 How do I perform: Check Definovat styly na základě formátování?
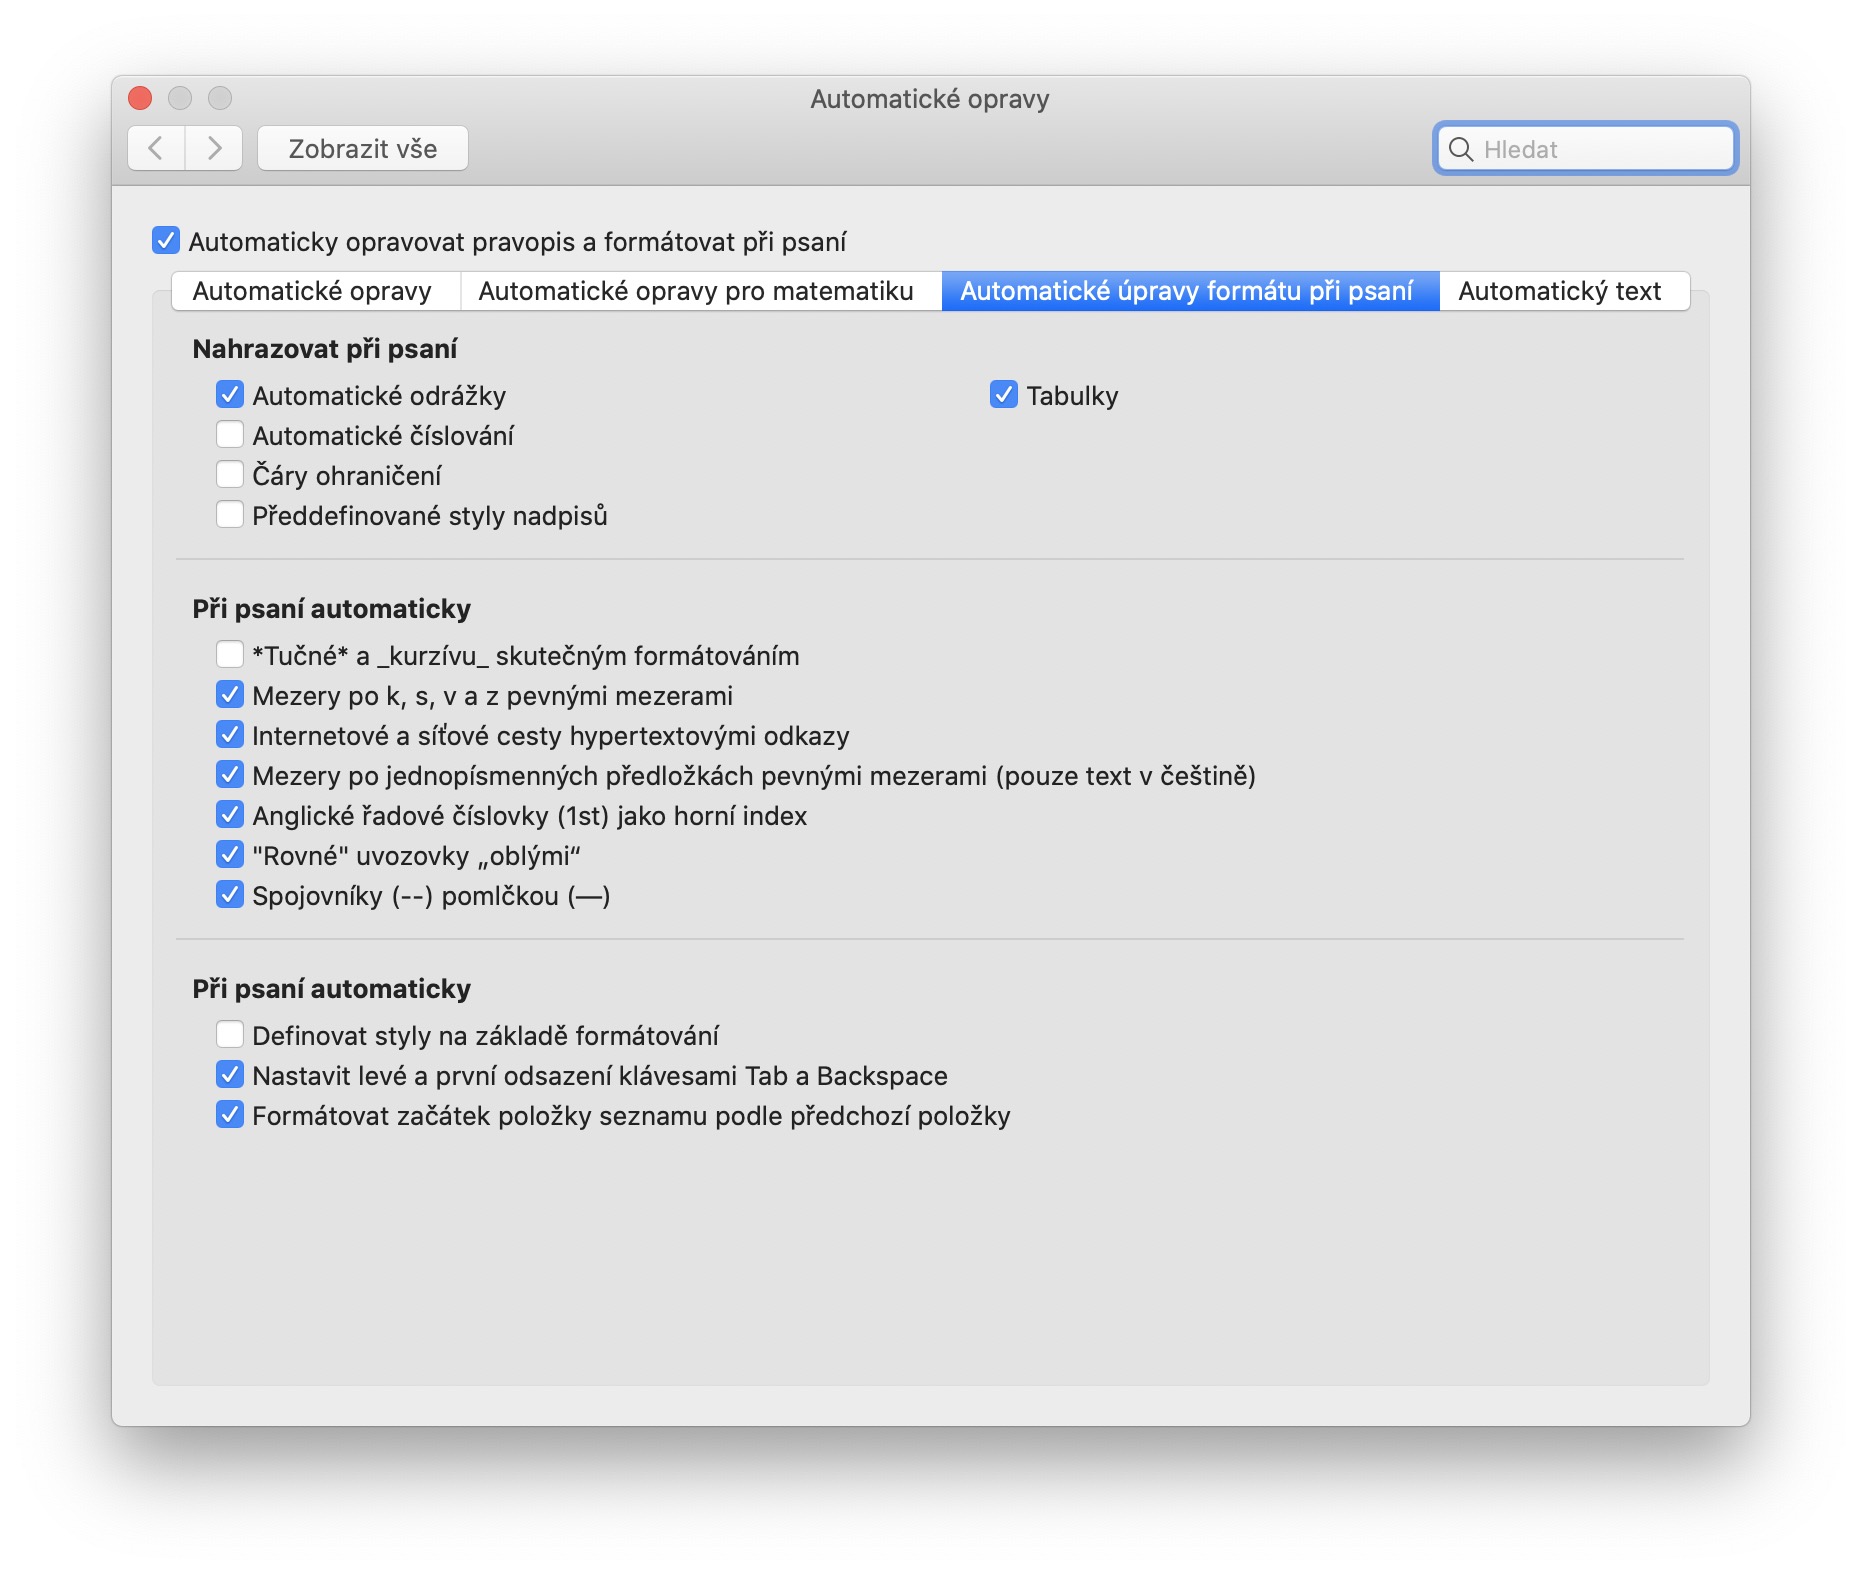[230, 1035]
